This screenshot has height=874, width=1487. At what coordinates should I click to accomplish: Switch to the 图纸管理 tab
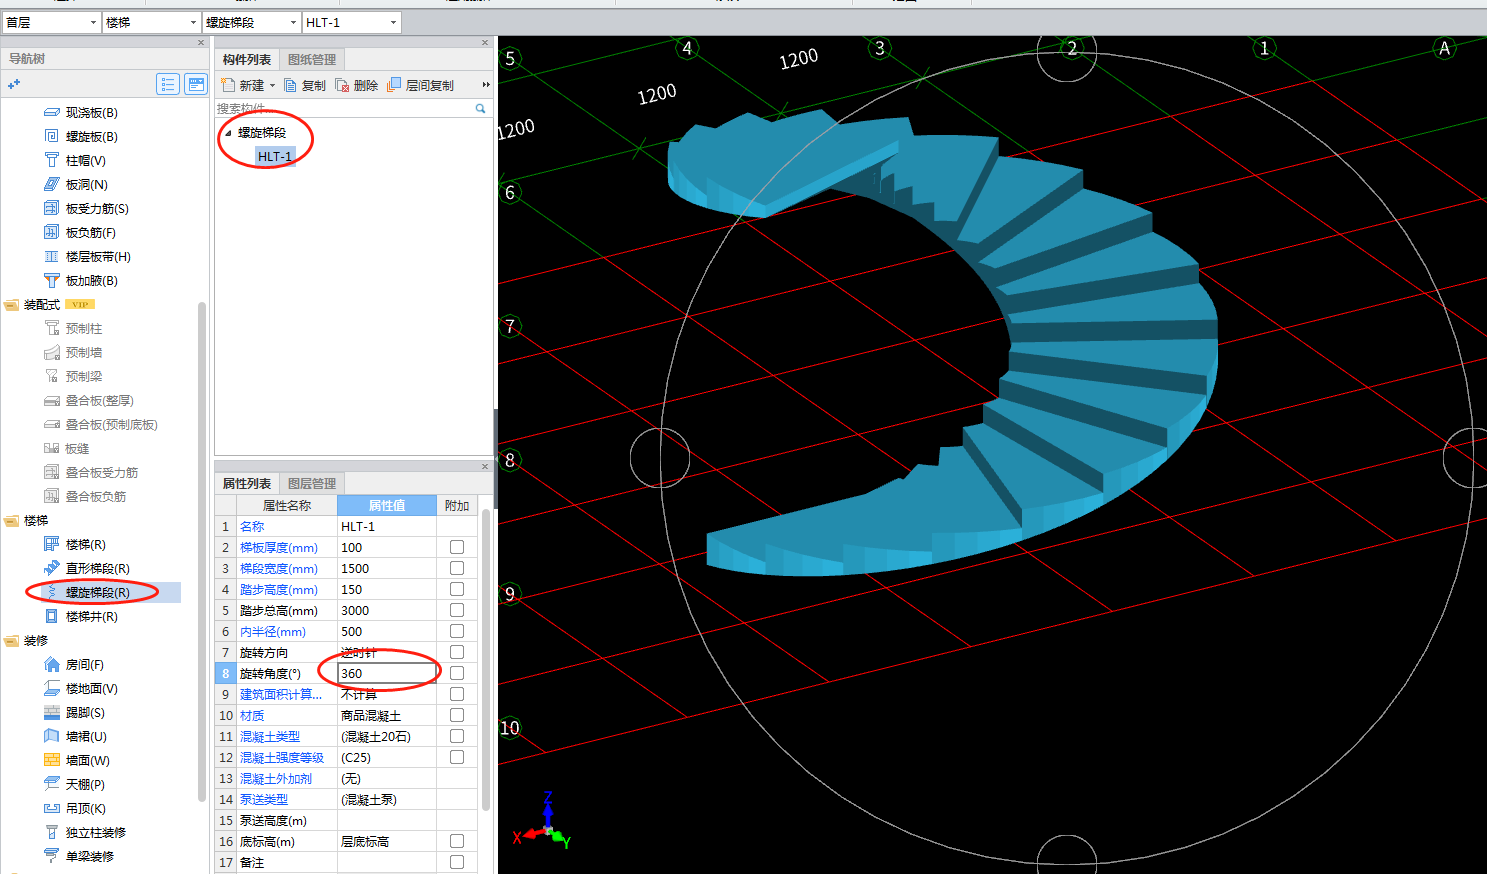(x=312, y=60)
